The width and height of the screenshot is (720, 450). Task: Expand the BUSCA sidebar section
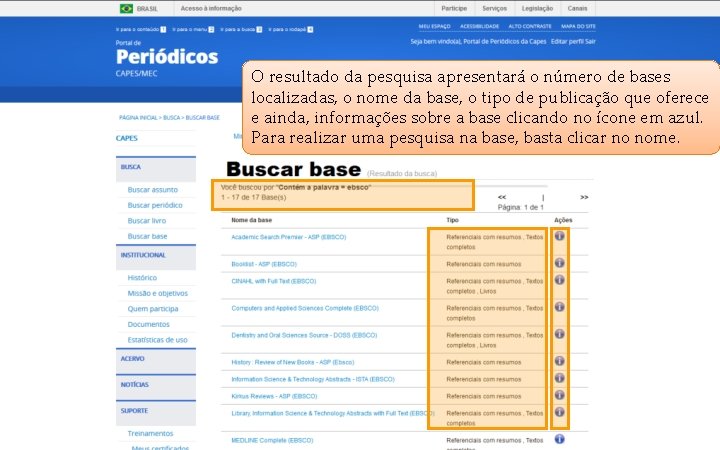[156, 169]
